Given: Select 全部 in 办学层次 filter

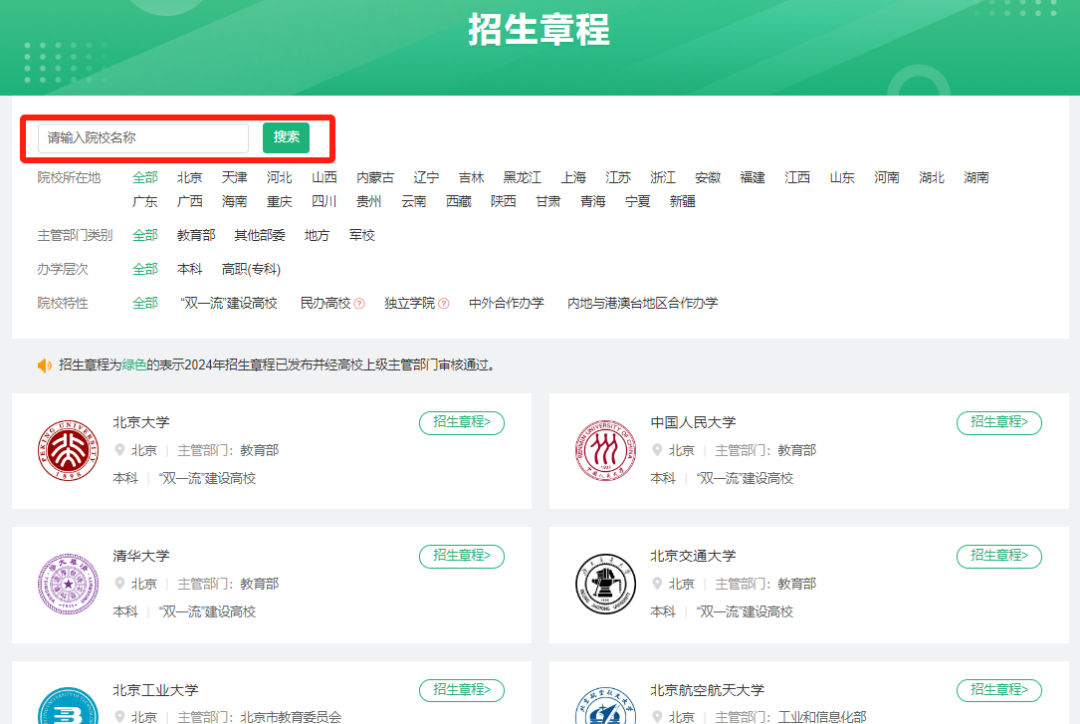Looking at the screenshot, I should [145, 269].
